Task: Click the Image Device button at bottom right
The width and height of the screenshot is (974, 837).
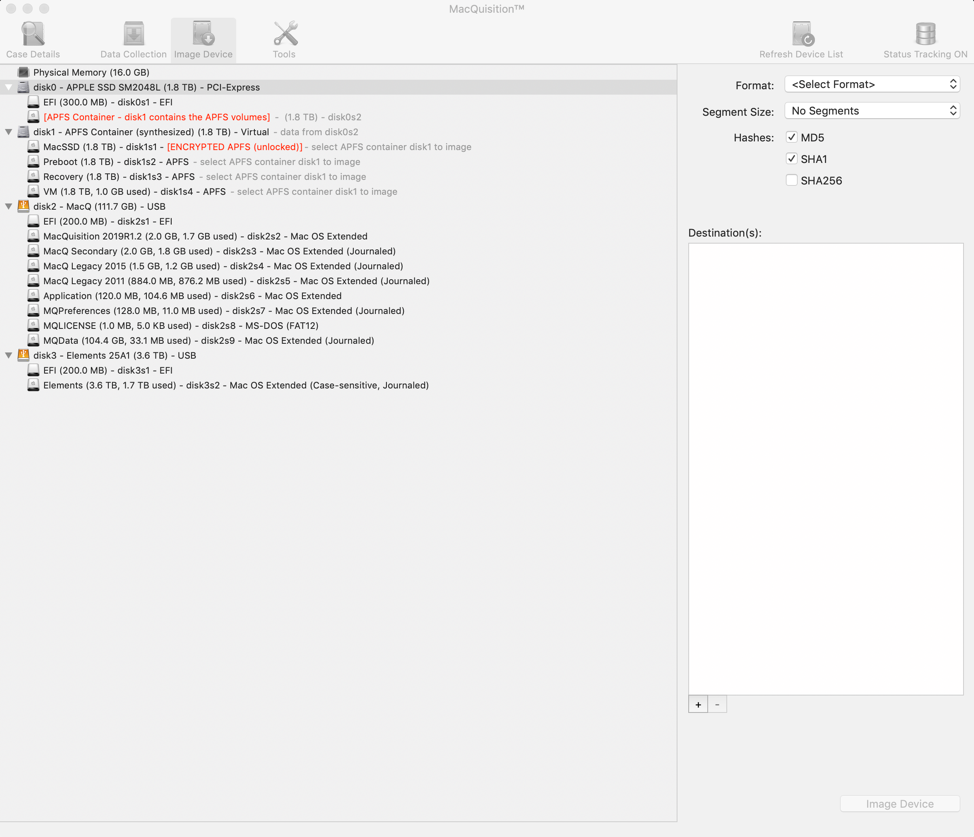Action: click(x=899, y=804)
